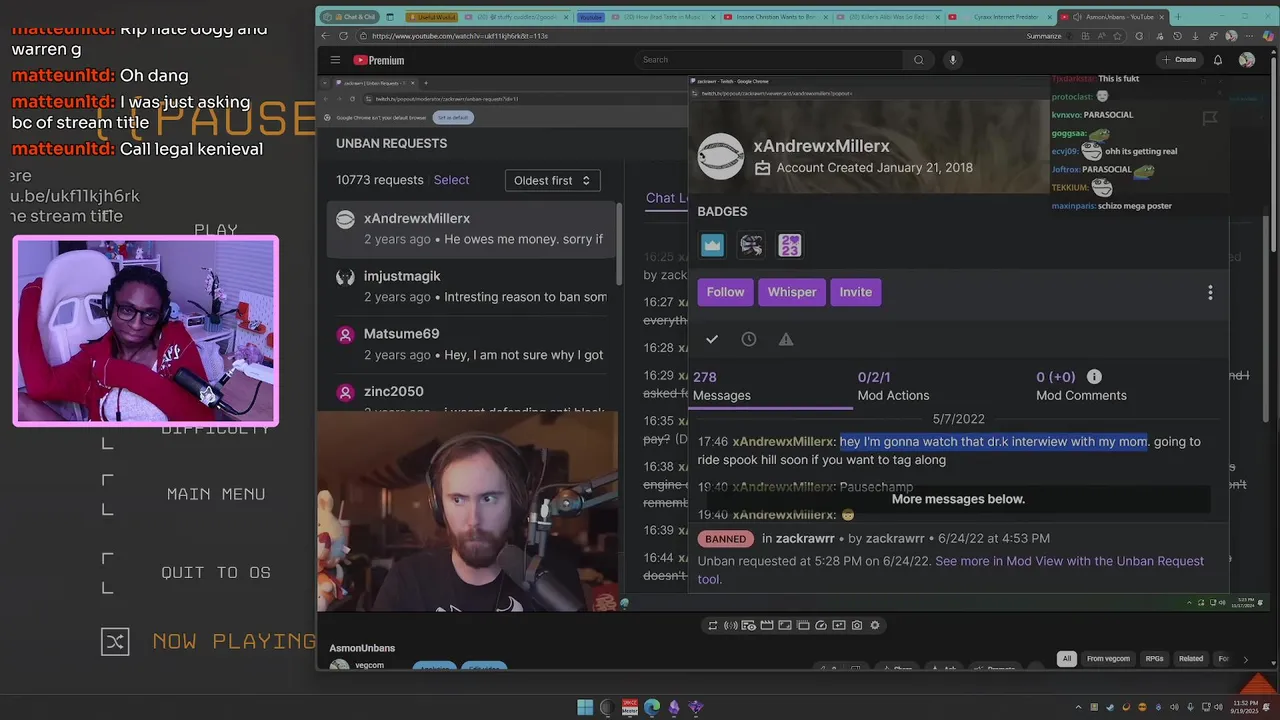Click the info icon beside Mod Comments
Viewport: 1280px width, 720px height.
click(1094, 377)
